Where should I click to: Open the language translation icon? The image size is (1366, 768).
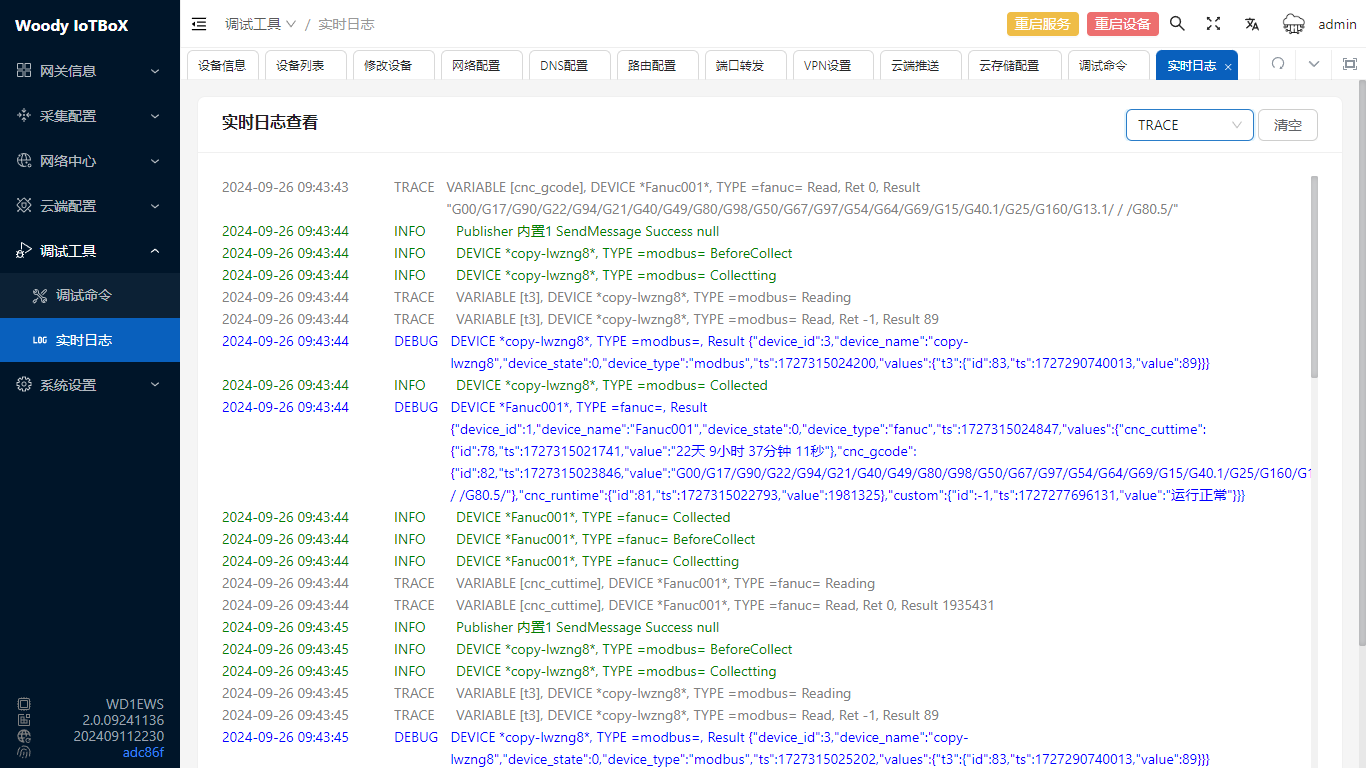pyautogui.click(x=1251, y=24)
